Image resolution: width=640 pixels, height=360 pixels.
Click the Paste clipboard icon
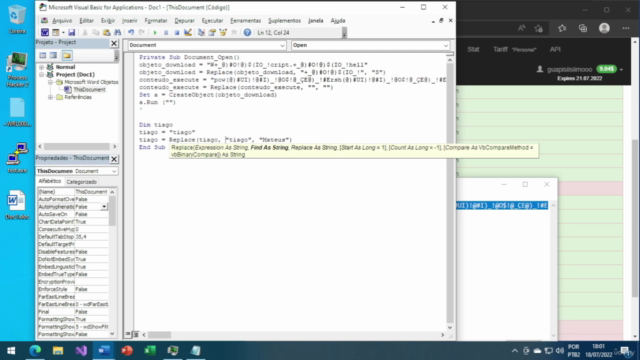tap(107, 33)
